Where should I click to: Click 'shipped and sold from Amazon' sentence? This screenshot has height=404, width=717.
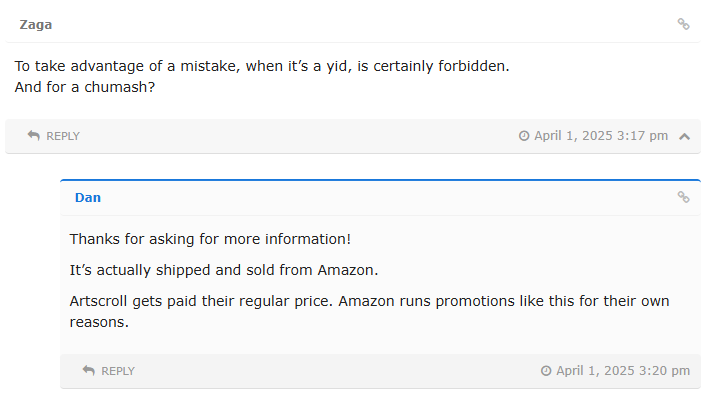[x=224, y=270]
